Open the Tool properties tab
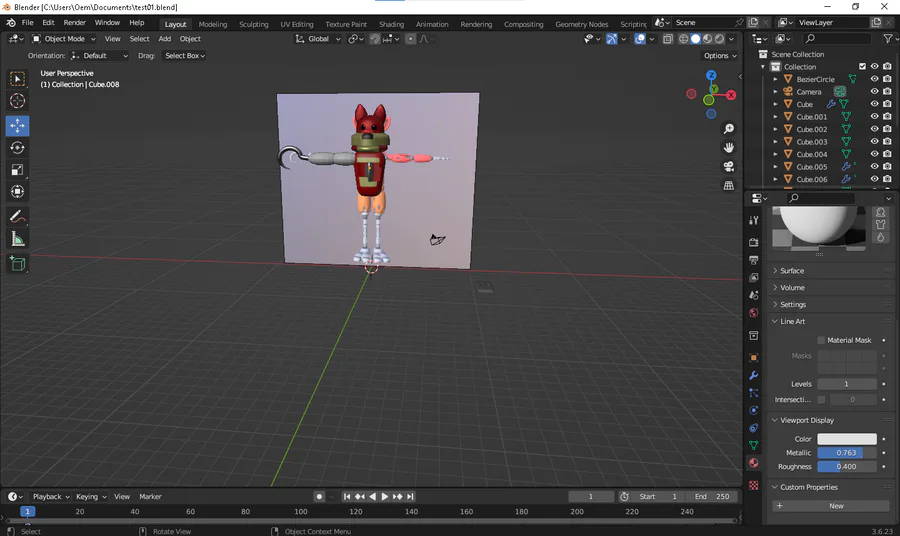 [754, 220]
